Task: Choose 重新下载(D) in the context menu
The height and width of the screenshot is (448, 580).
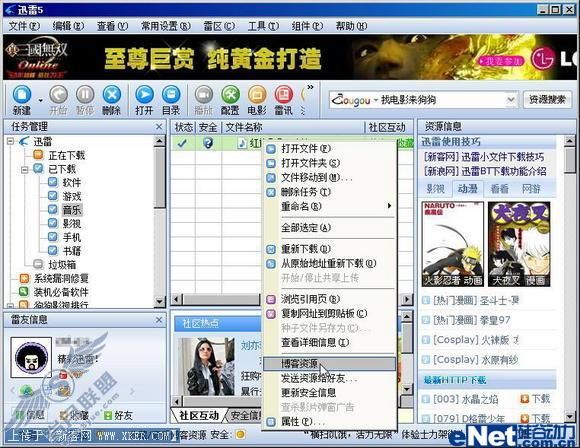Action: (329, 249)
